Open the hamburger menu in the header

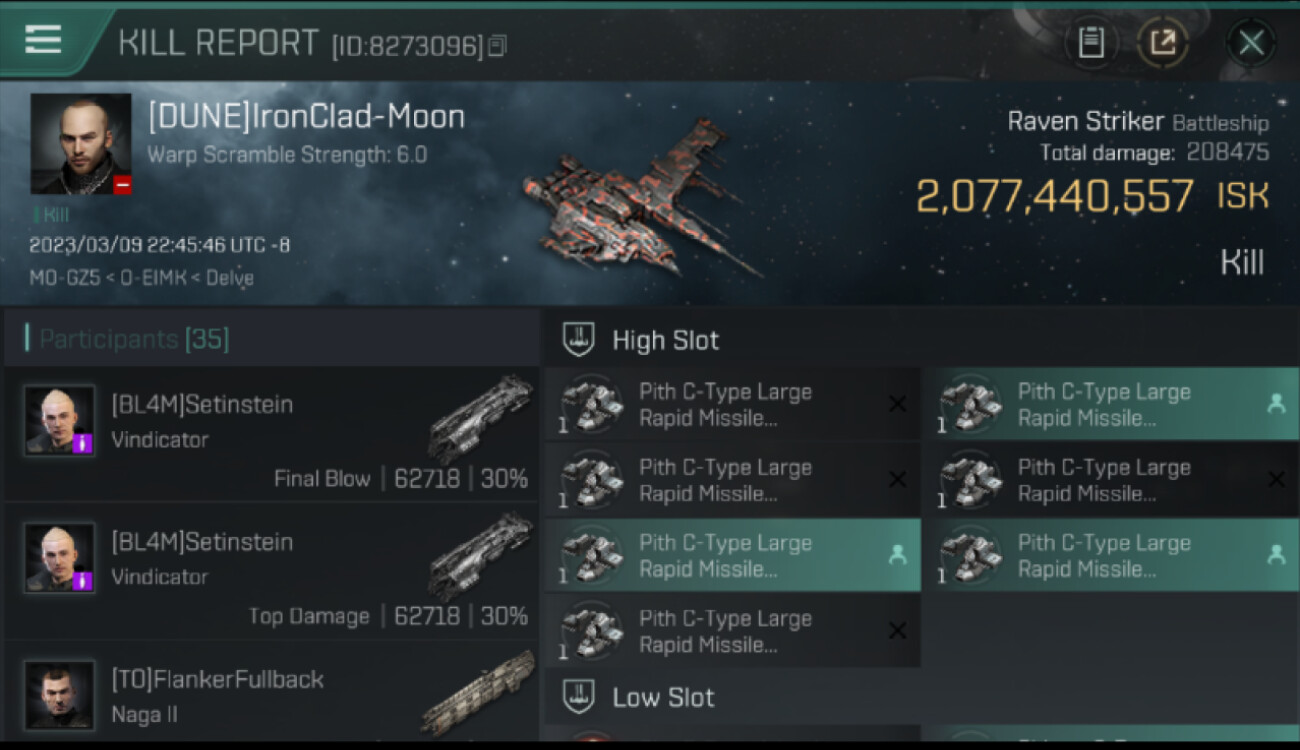(x=43, y=40)
